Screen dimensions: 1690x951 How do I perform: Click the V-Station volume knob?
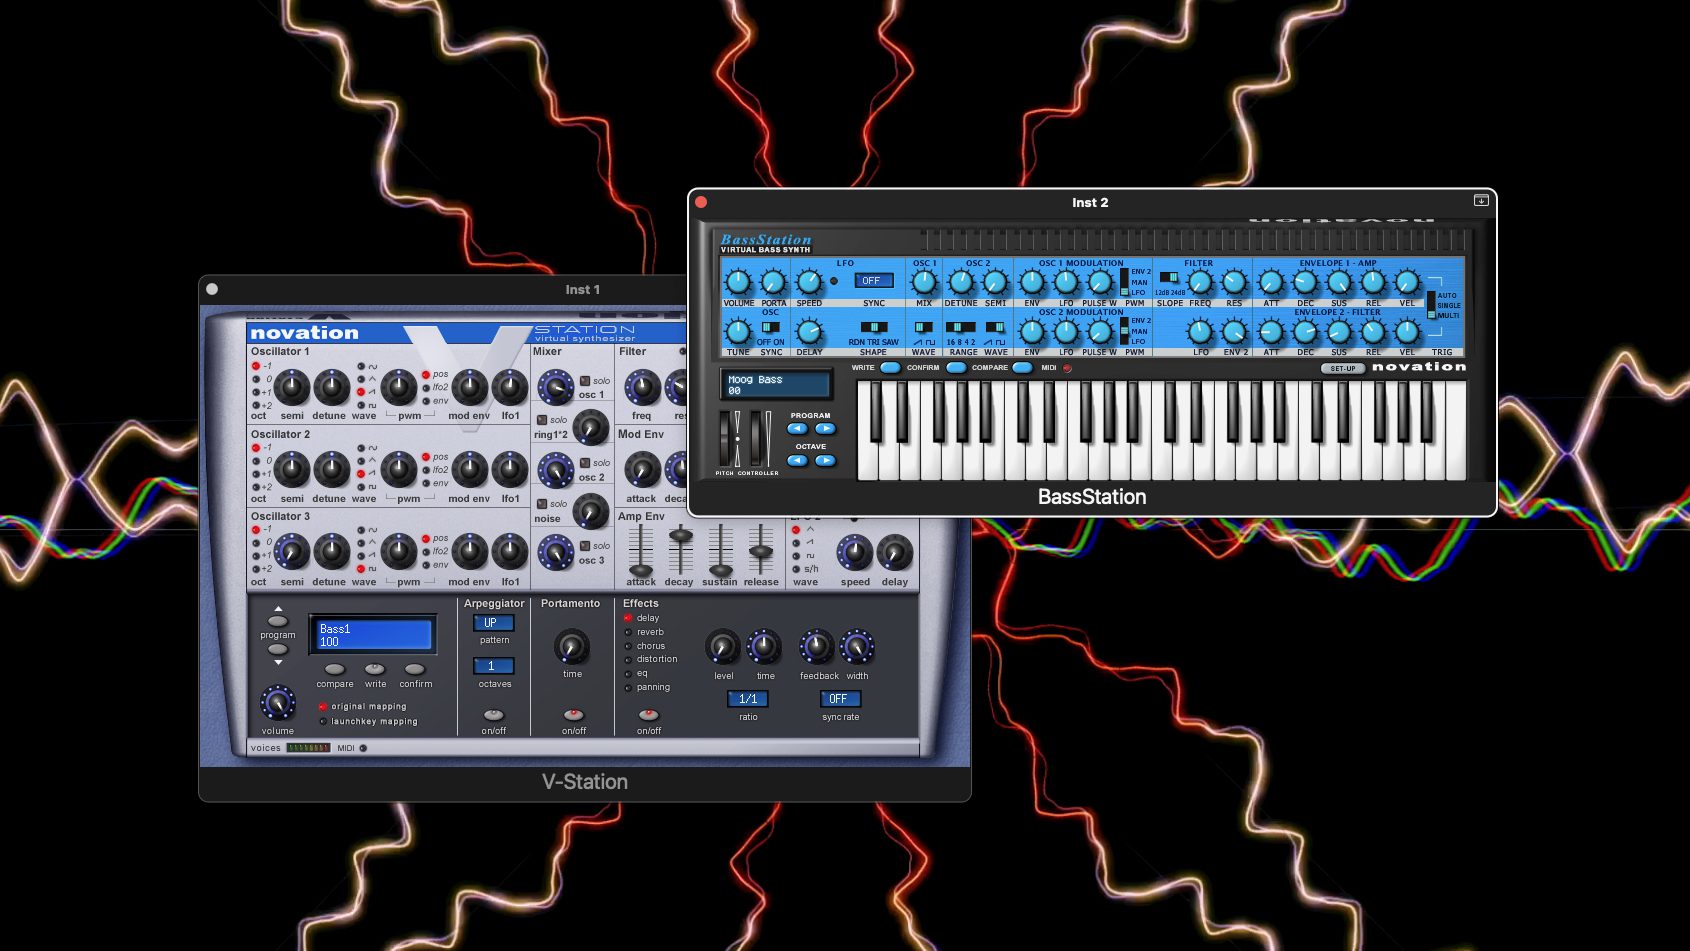coord(278,703)
